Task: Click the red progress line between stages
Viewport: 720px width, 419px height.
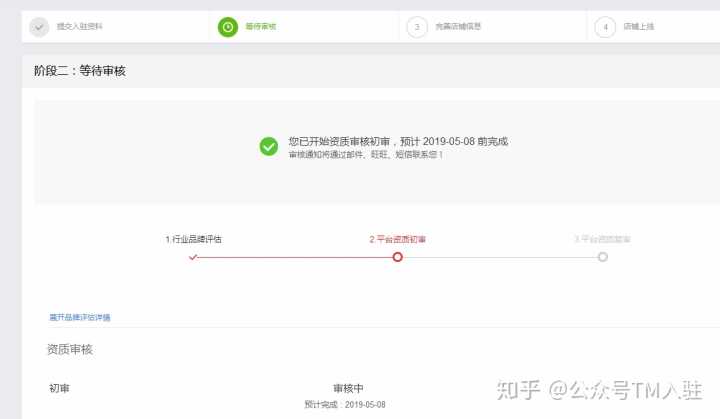Action: pos(295,257)
